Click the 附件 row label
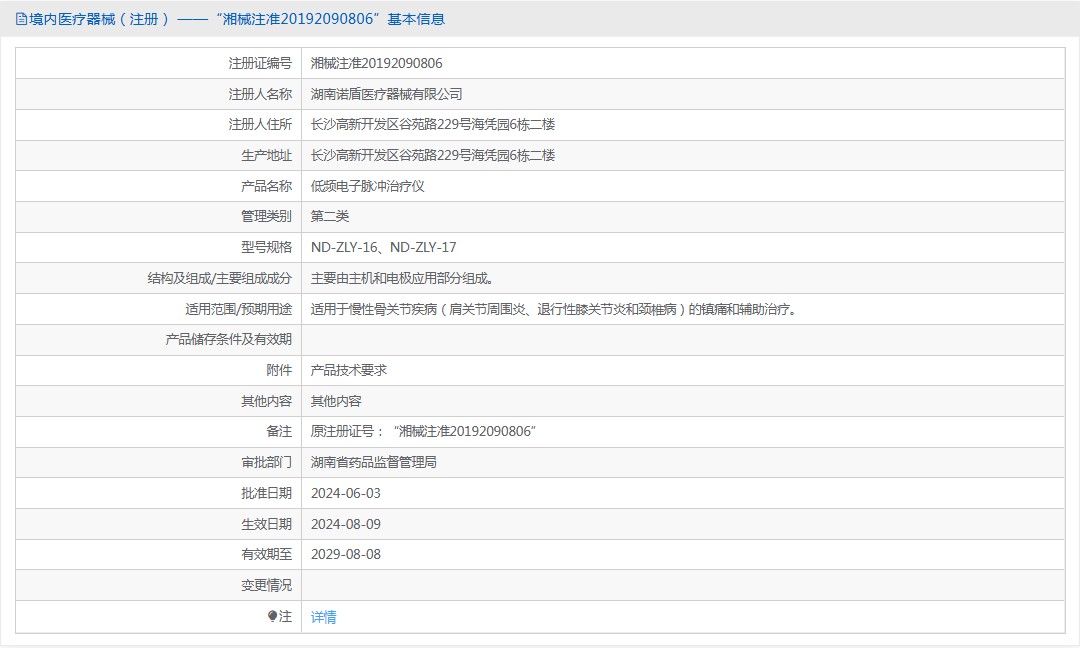The height and width of the screenshot is (648, 1080). click(279, 370)
